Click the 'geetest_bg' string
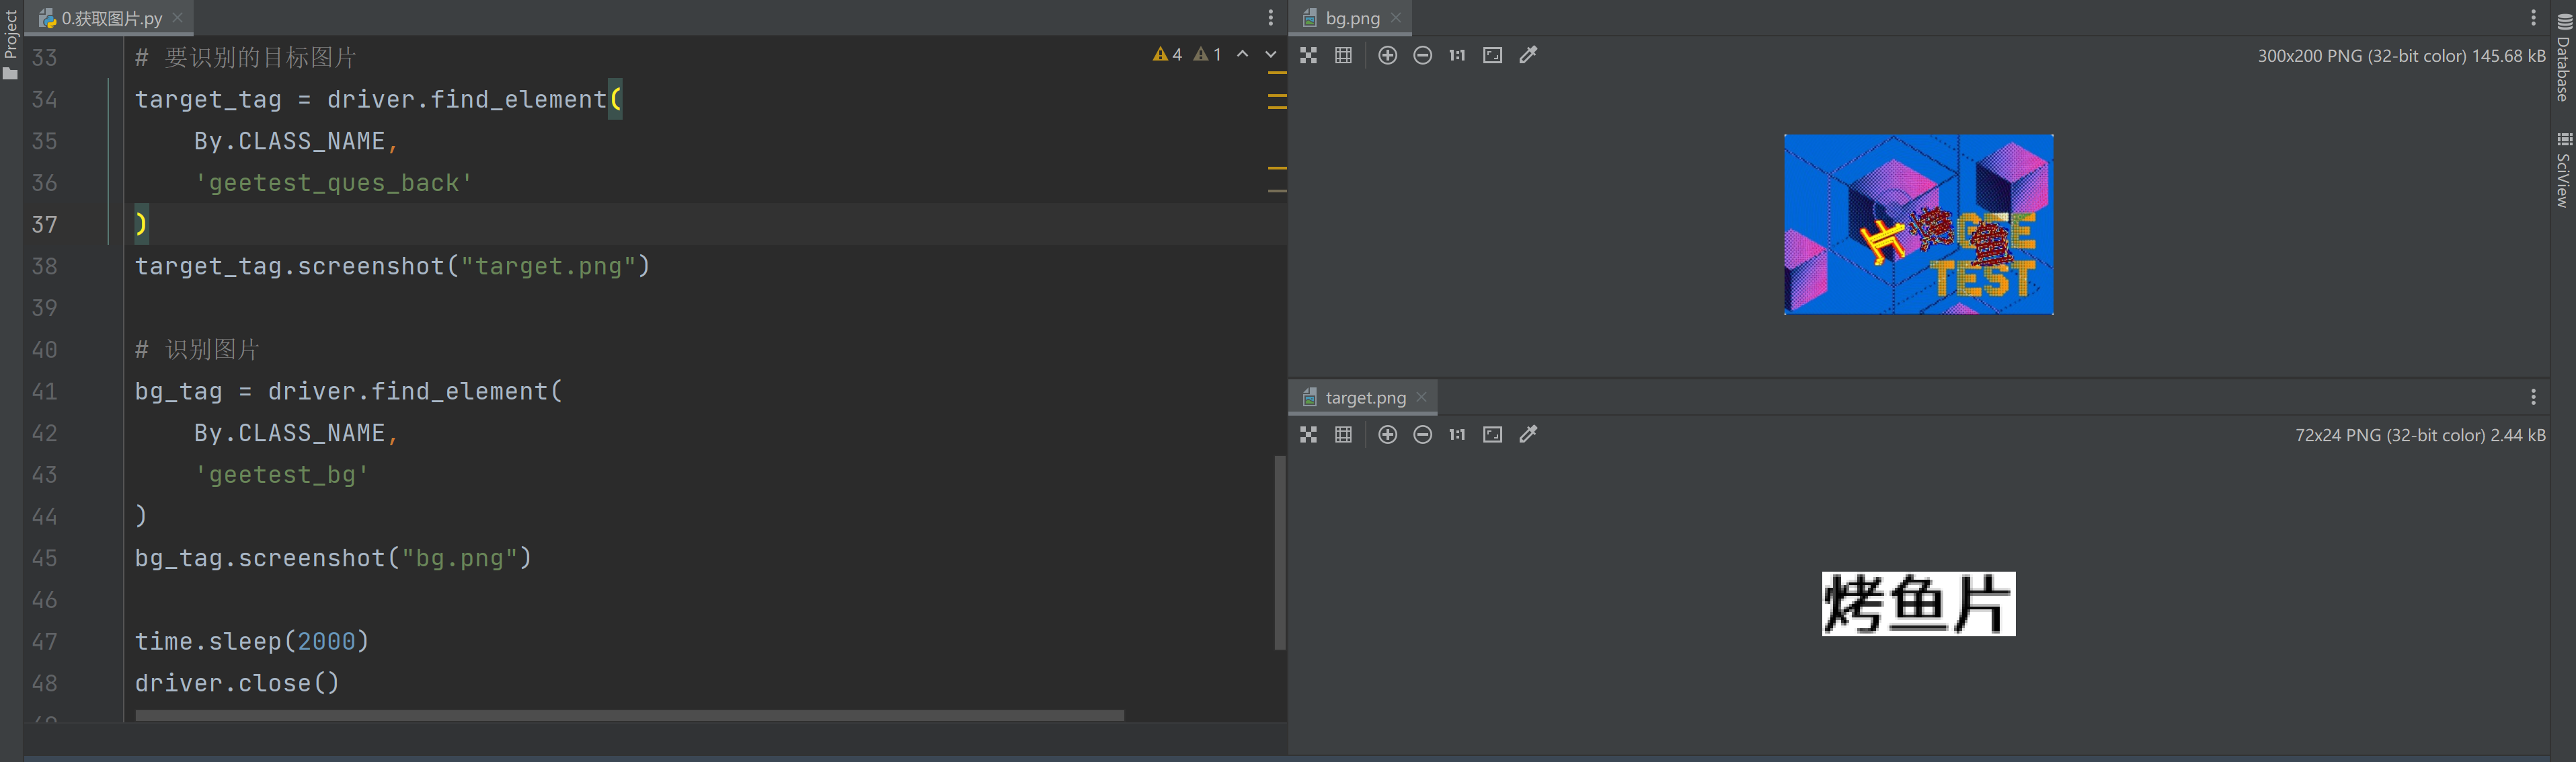This screenshot has width=2576, height=762. tap(282, 475)
